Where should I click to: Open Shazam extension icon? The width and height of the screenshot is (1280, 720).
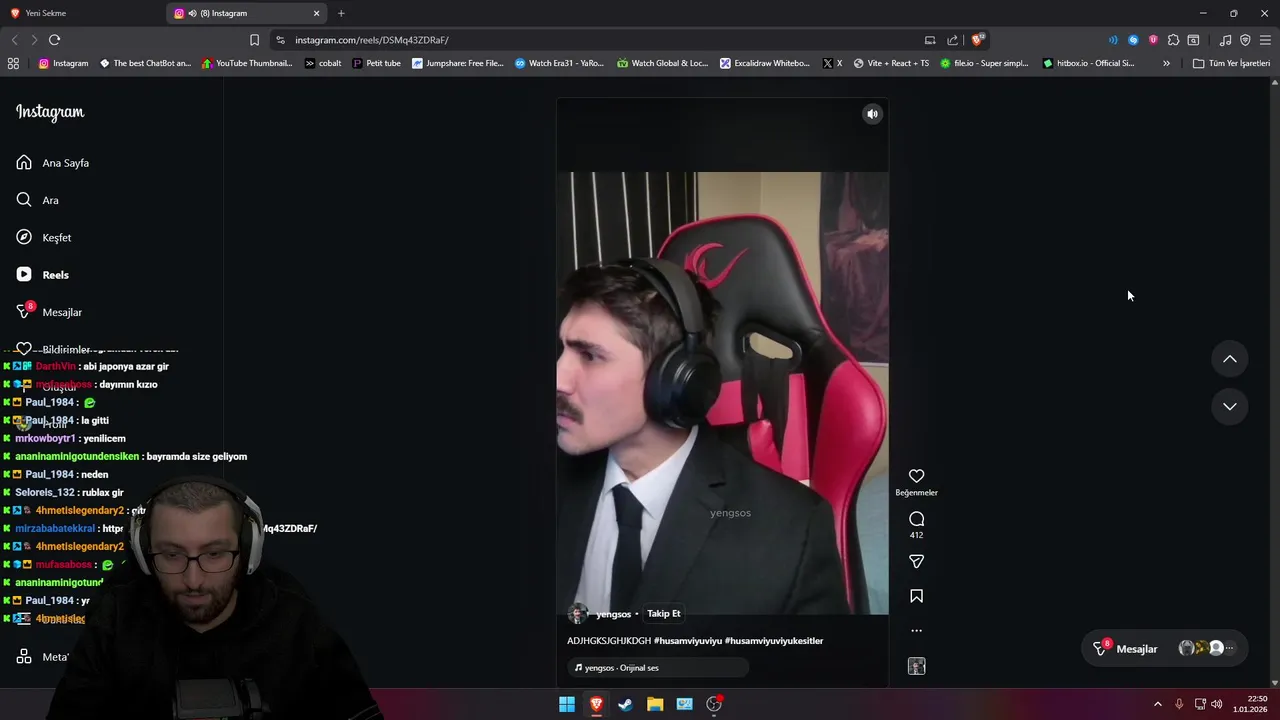1133,40
